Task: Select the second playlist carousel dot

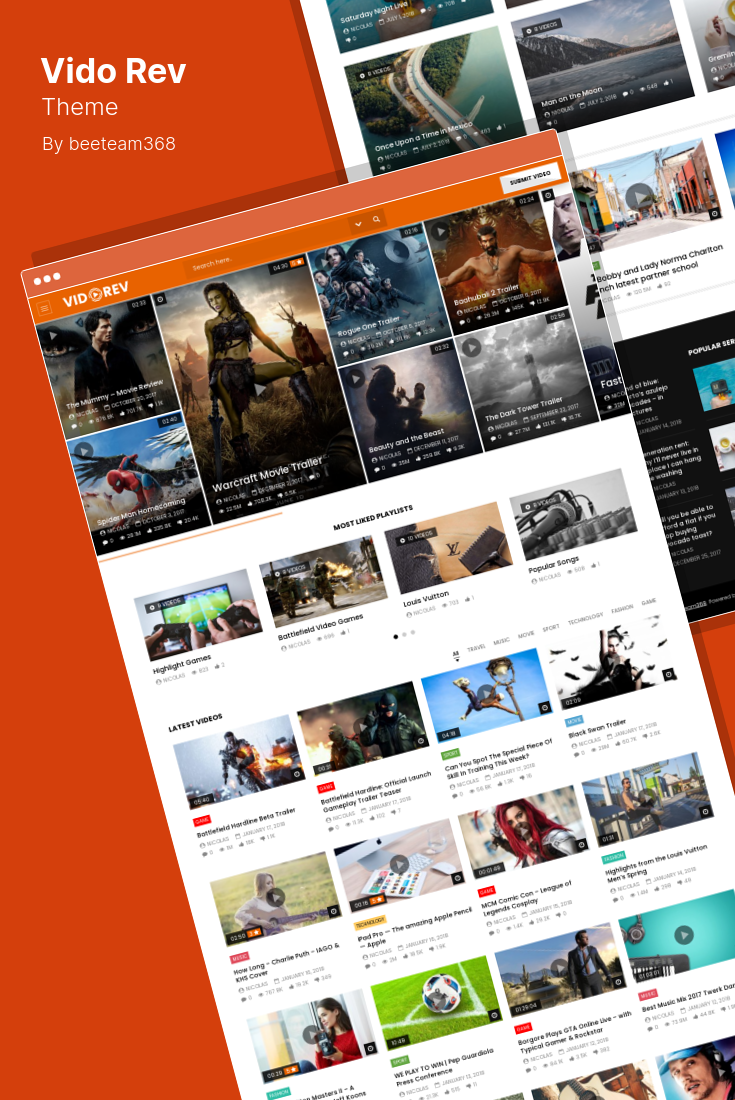Action: (x=404, y=635)
